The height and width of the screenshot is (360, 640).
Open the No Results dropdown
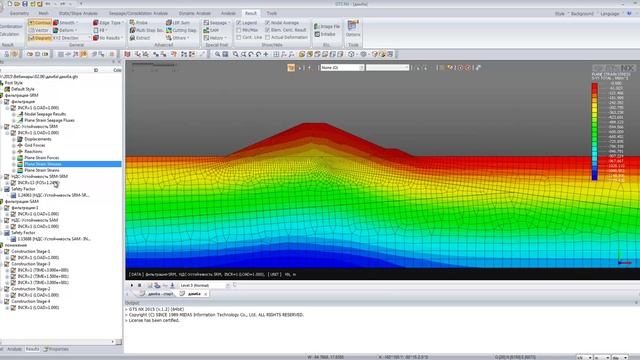pyautogui.click(x=108, y=38)
